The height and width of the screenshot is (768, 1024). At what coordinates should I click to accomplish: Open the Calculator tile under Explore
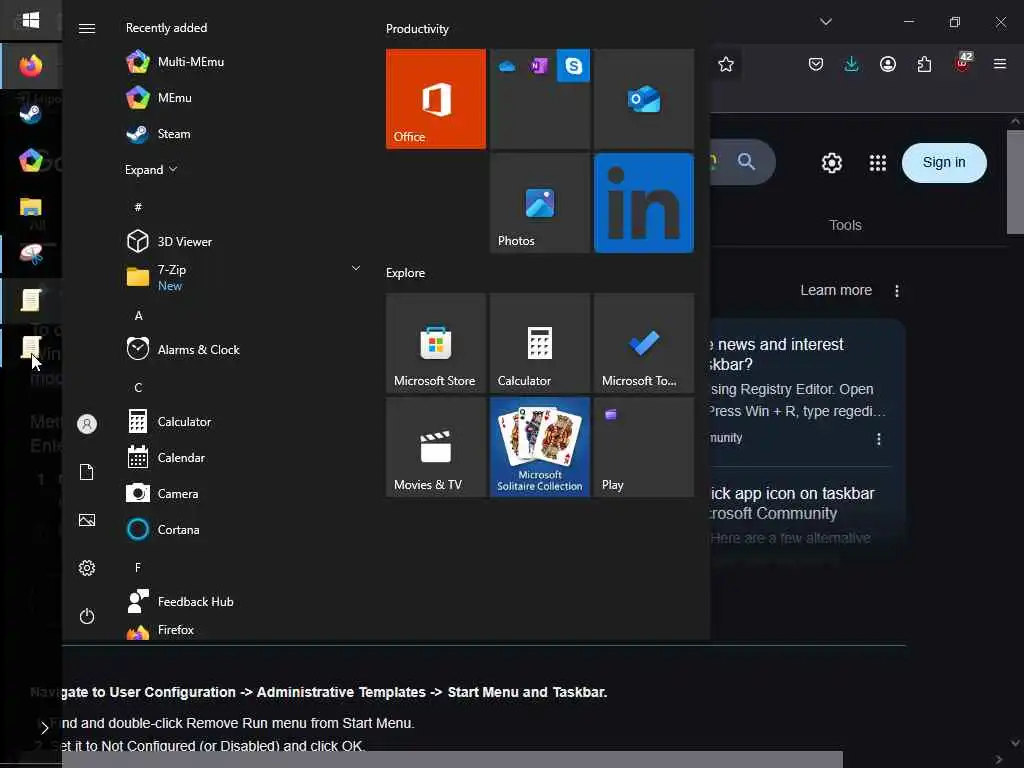[540, 343]
